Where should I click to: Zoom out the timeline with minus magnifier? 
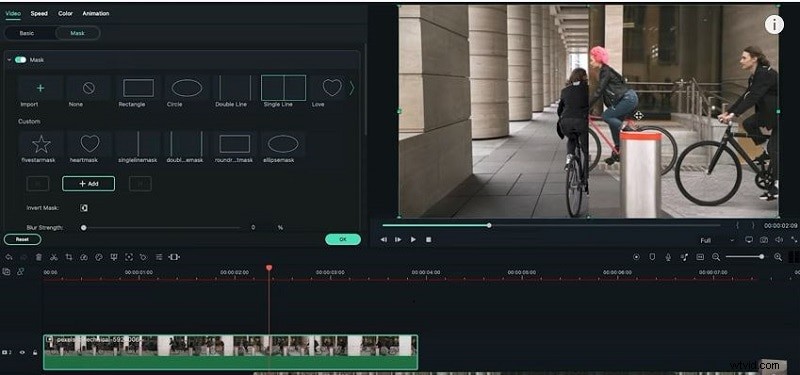click(x=716, y=257)
